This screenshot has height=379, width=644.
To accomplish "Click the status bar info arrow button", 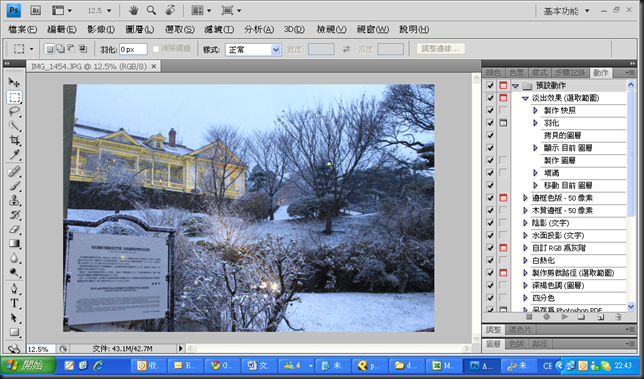I will (x=180, y=349).
